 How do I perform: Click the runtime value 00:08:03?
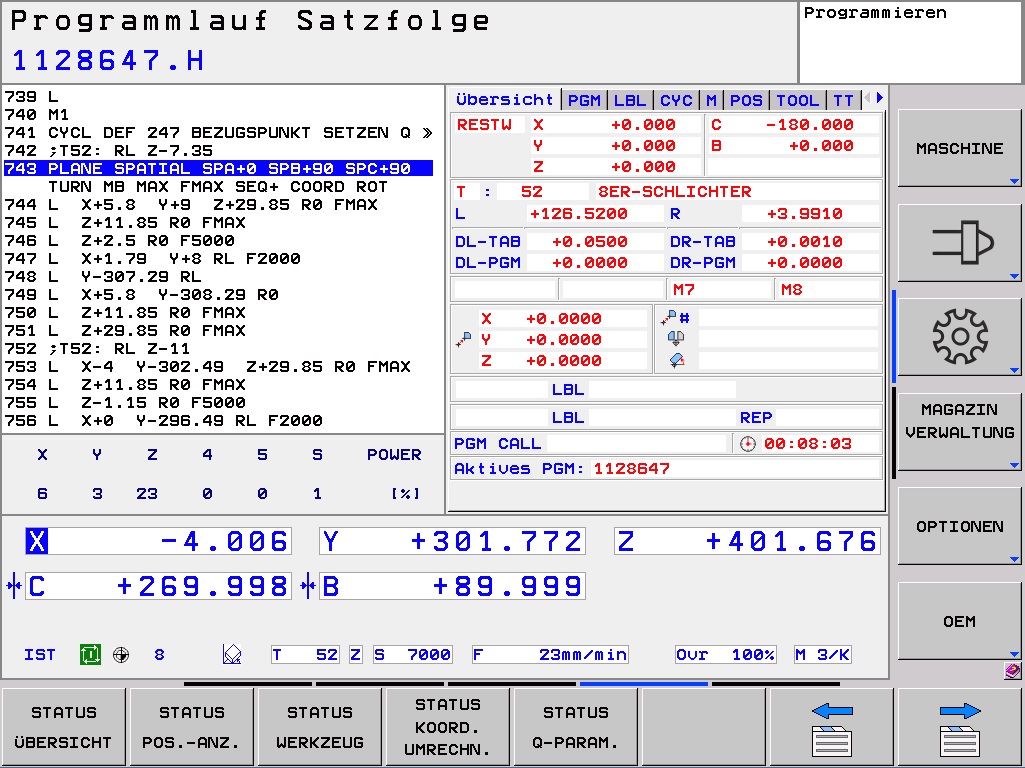pyautogui.click(x=807, y=444)
